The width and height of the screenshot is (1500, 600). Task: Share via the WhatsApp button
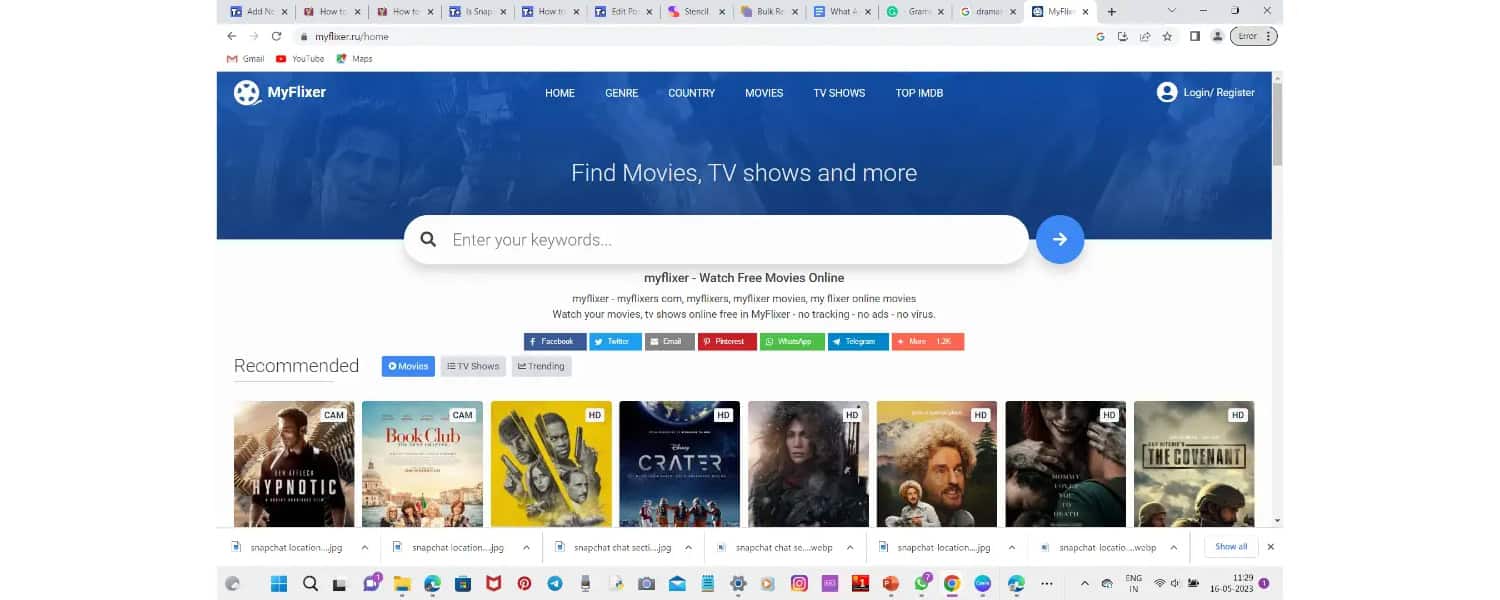792,342
